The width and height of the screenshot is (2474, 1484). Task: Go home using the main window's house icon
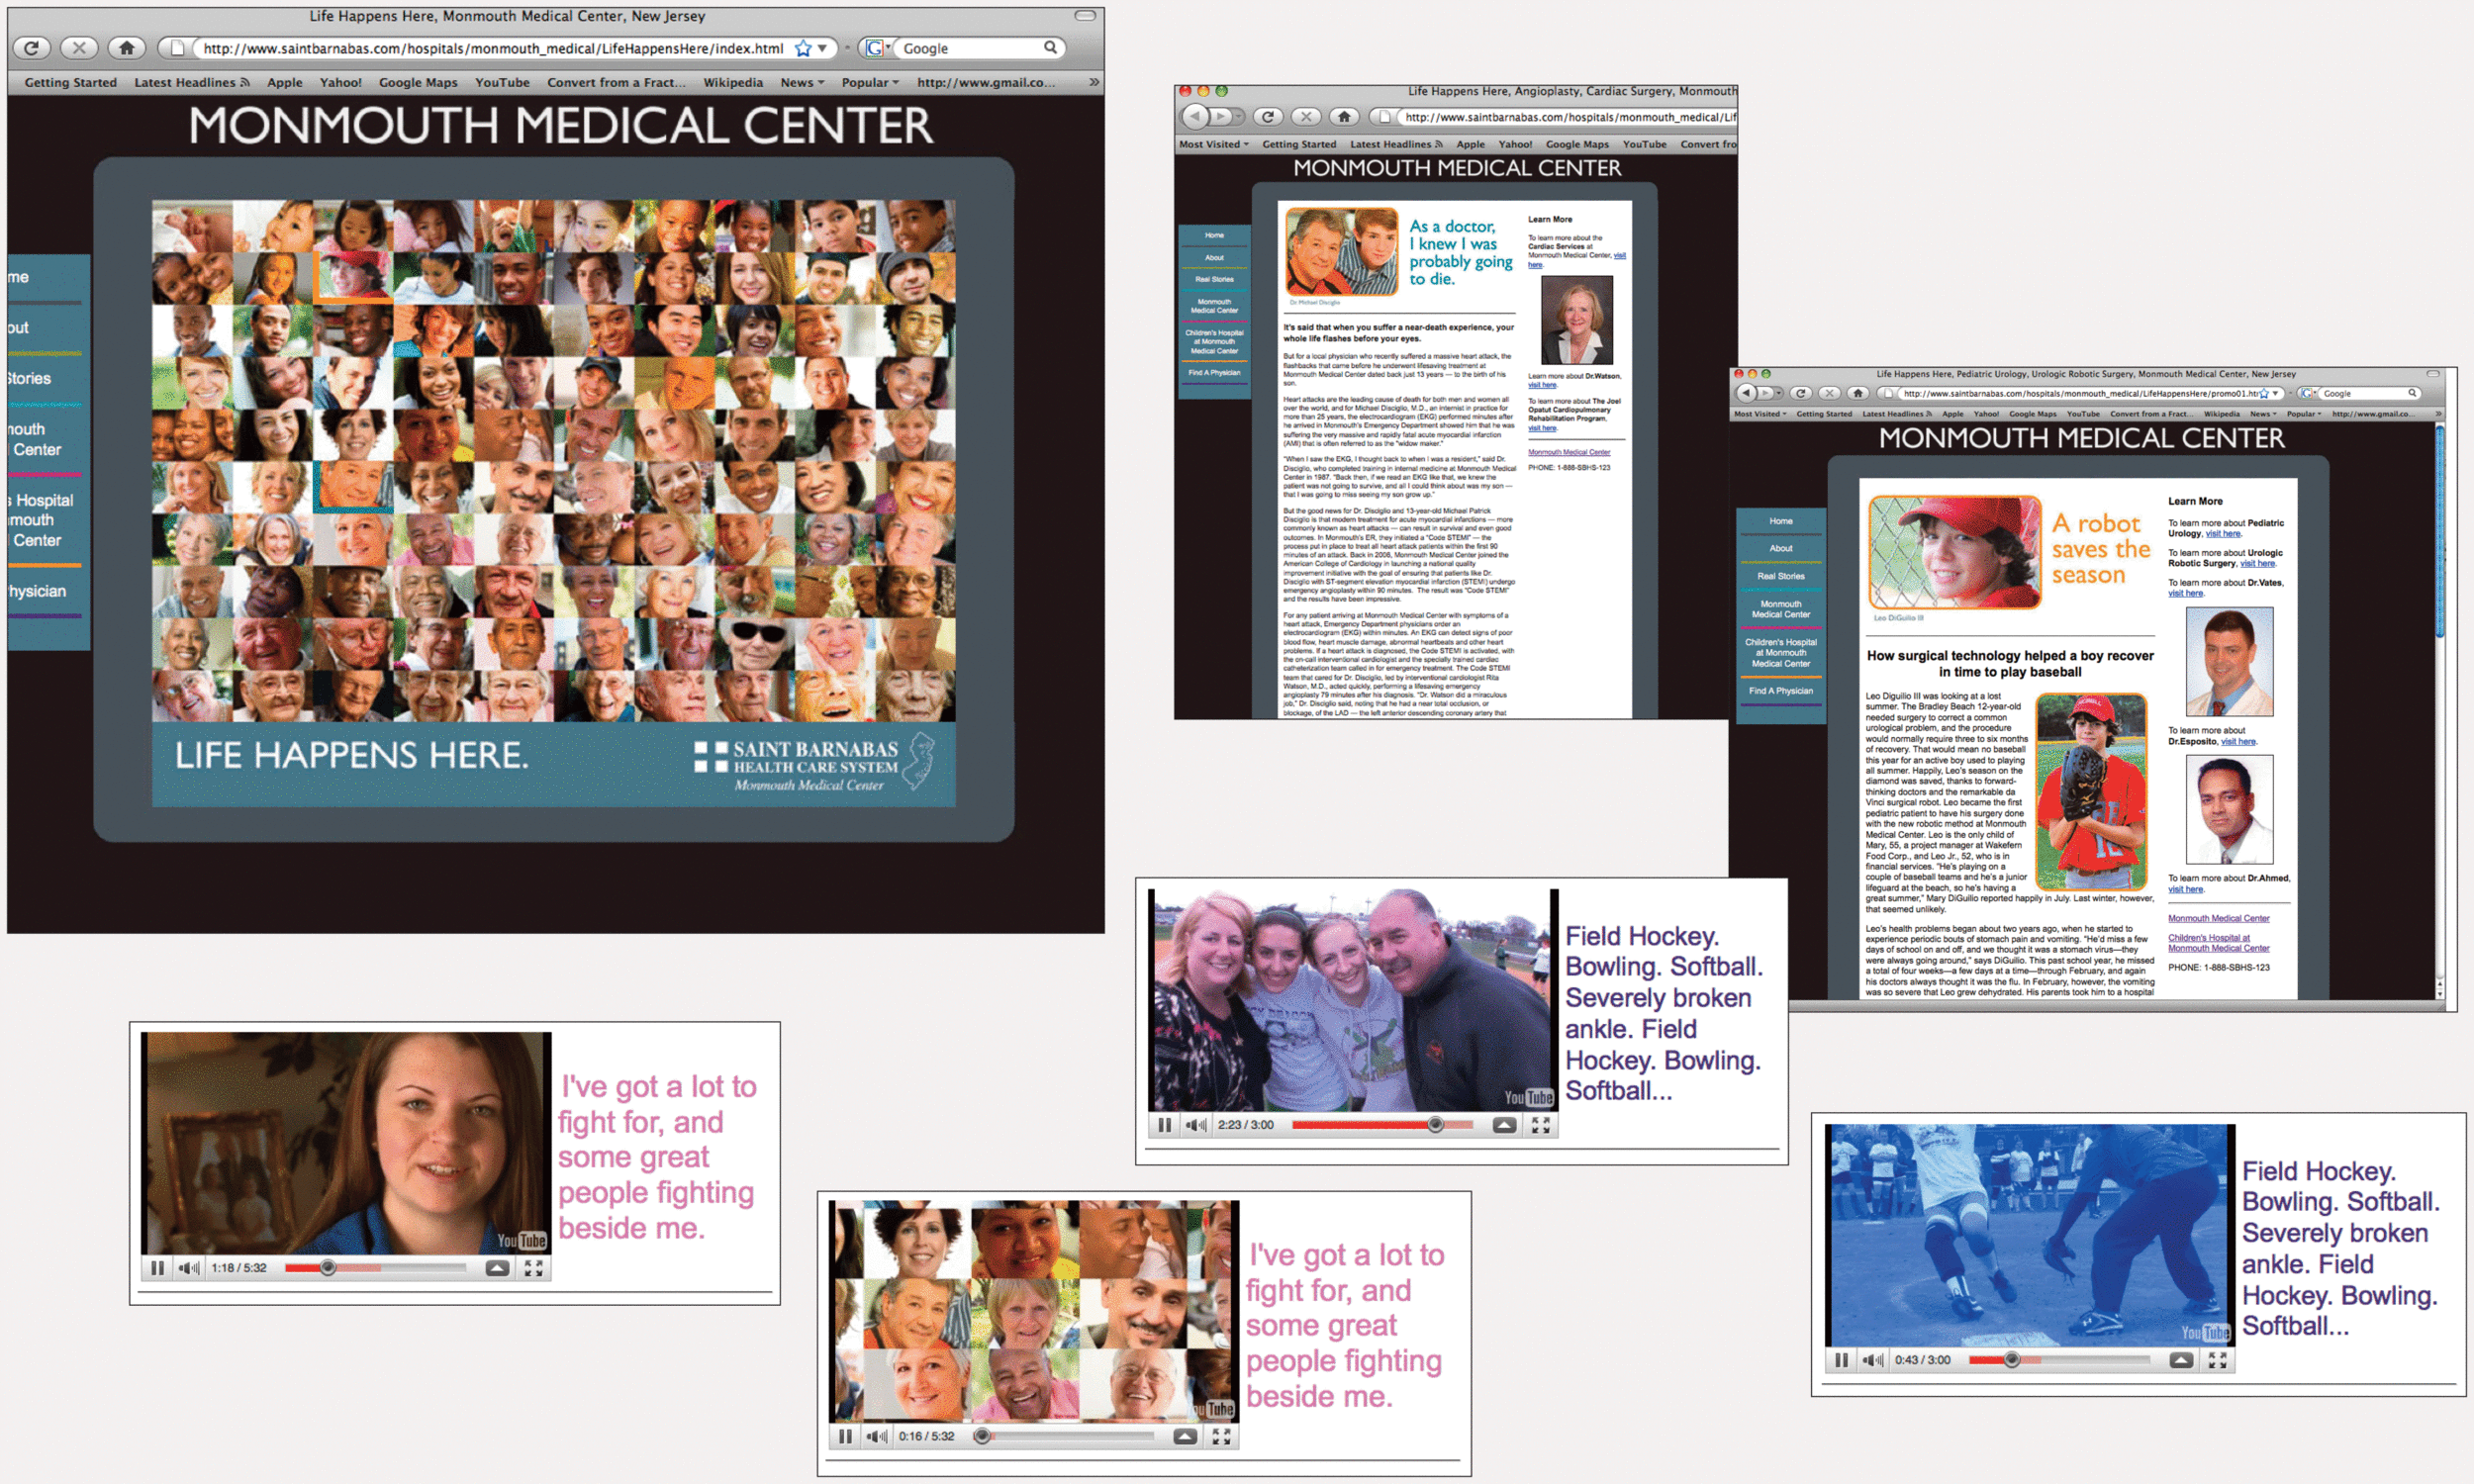[126, 48]
